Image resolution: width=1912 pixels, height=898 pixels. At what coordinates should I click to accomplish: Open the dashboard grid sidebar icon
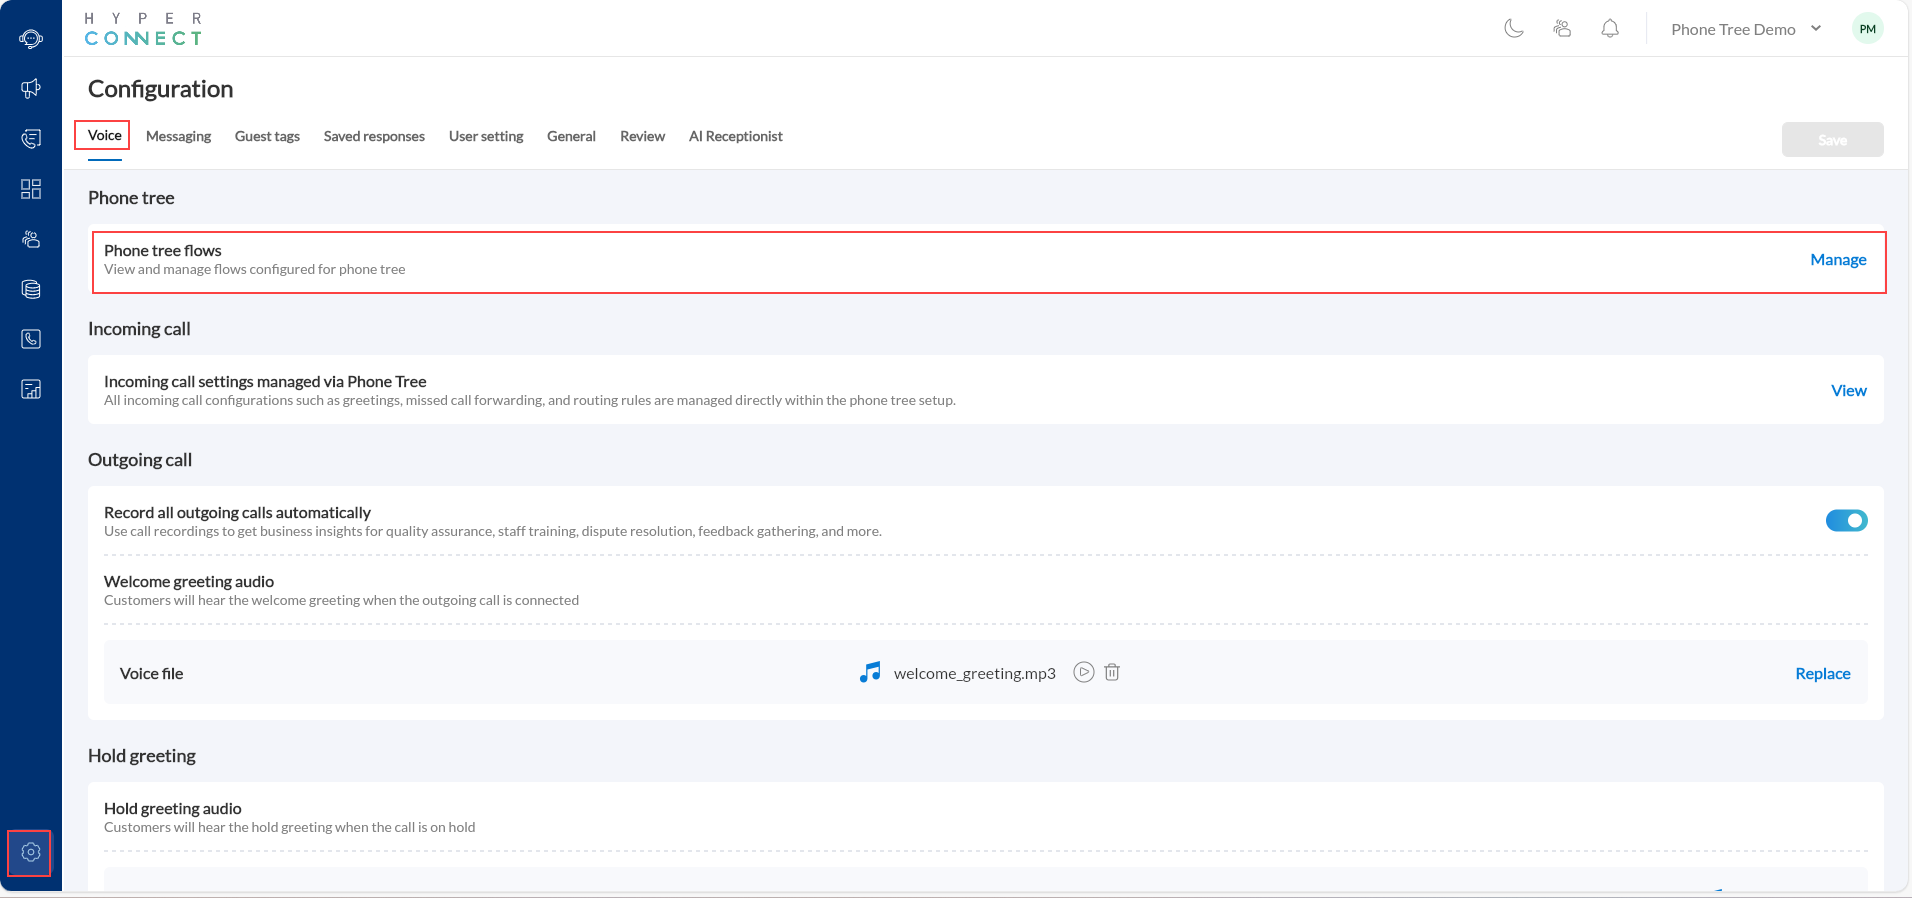point(31,189)
